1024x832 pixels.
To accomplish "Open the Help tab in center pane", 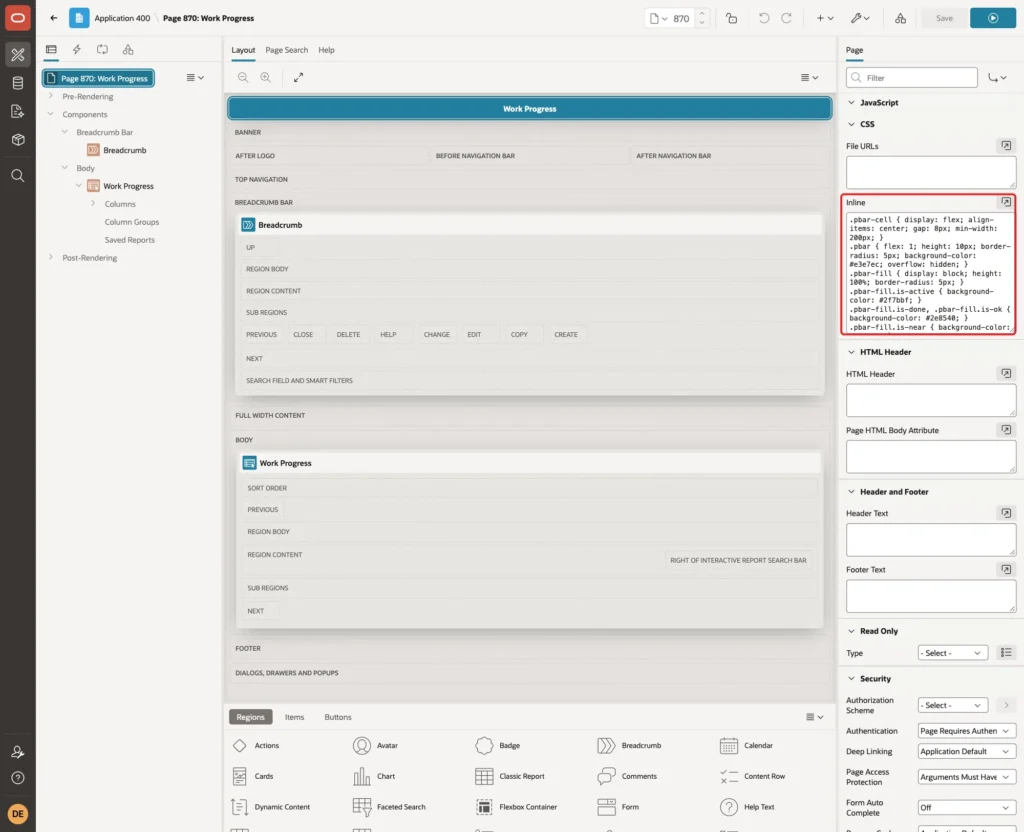I will coord(326,50).
